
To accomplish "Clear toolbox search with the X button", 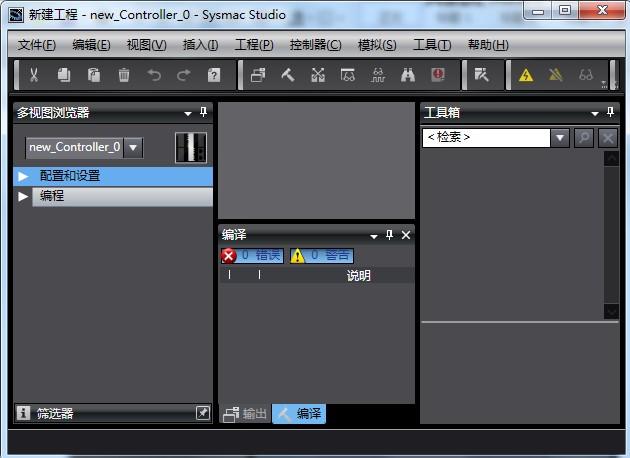I will 608,138.
